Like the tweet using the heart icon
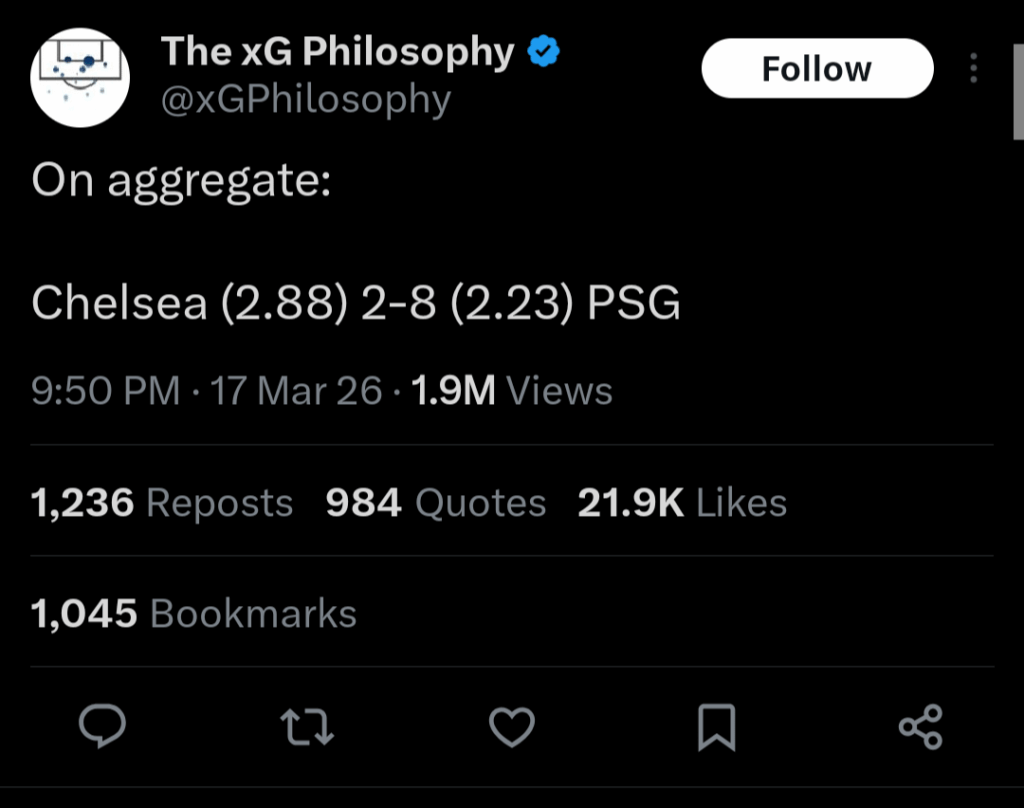 tap(512, 729)
